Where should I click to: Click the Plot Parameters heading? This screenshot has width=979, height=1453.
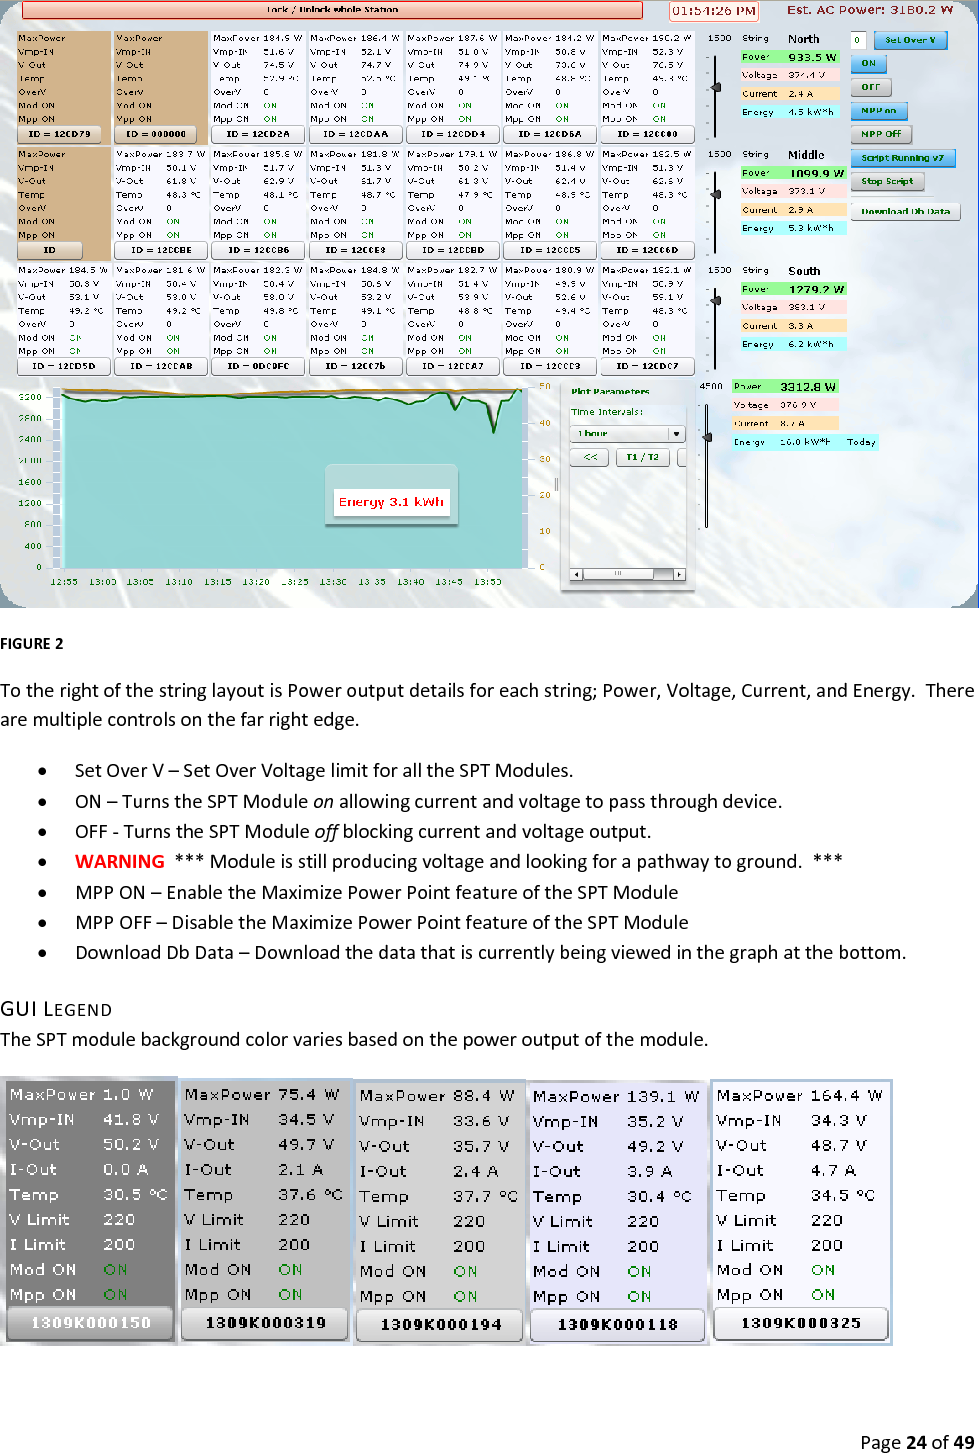tap(610, 392)
